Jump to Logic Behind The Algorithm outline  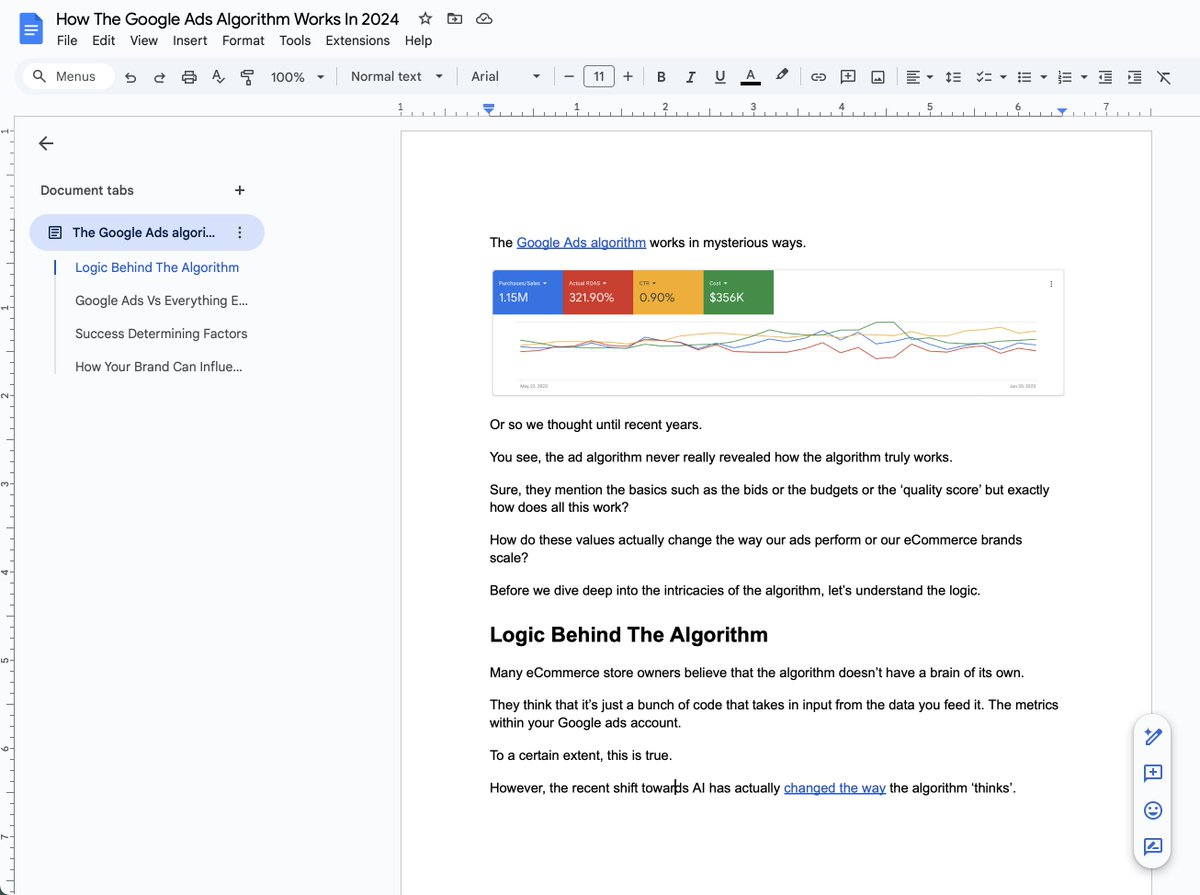pos(157,267)
